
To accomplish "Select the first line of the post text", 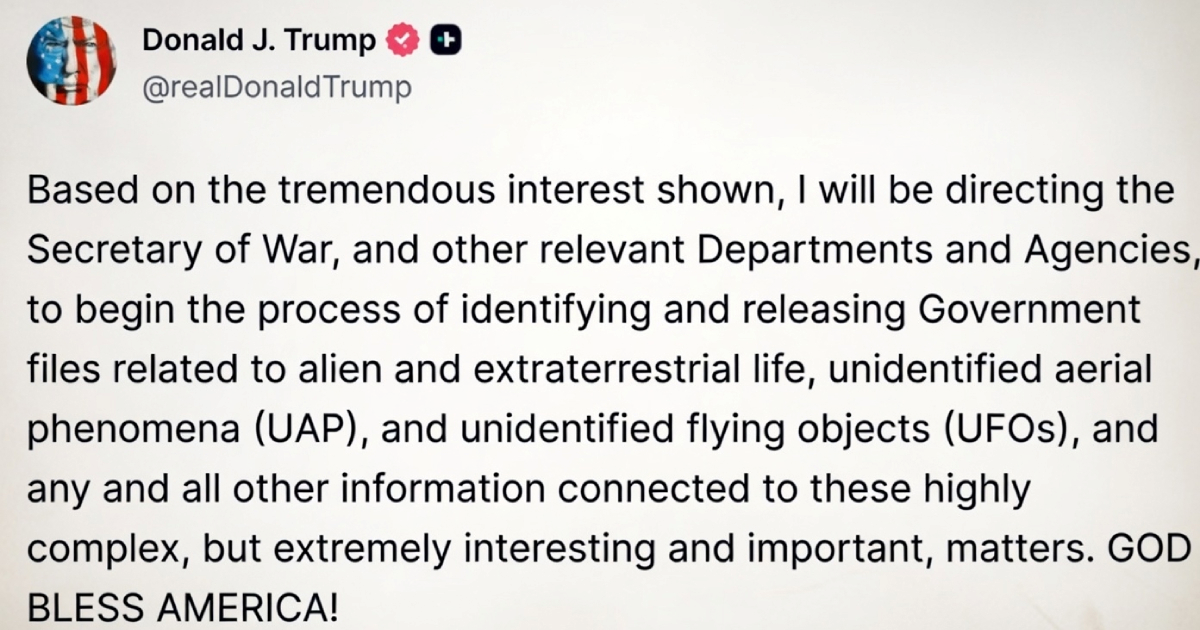I will coord(600,189).
